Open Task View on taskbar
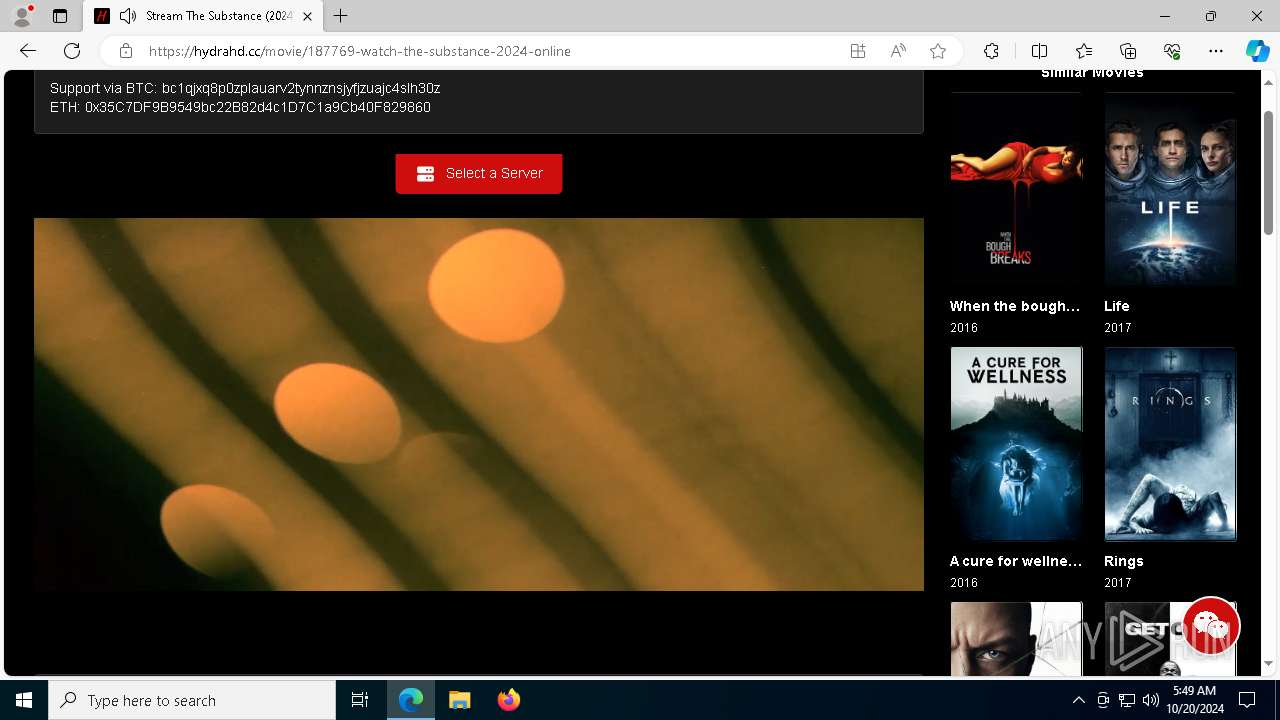Image resolution: width=1280 pixels, height=720 pixels. click(x=360, y=700)
